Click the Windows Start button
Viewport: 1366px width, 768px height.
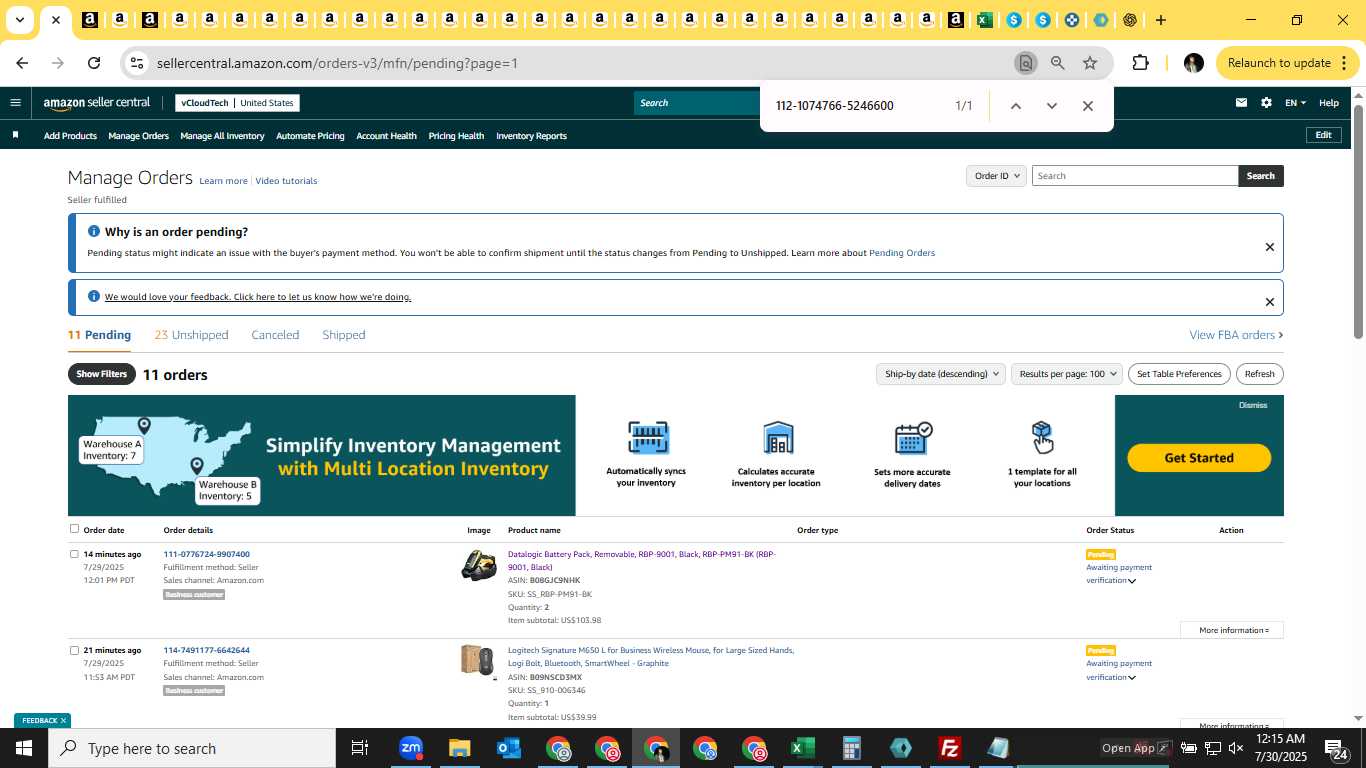coord(23,748)
